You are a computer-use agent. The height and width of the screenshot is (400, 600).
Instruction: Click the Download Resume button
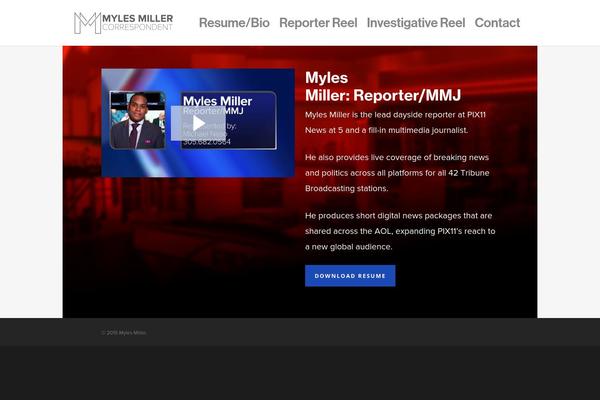pos(350,276)
